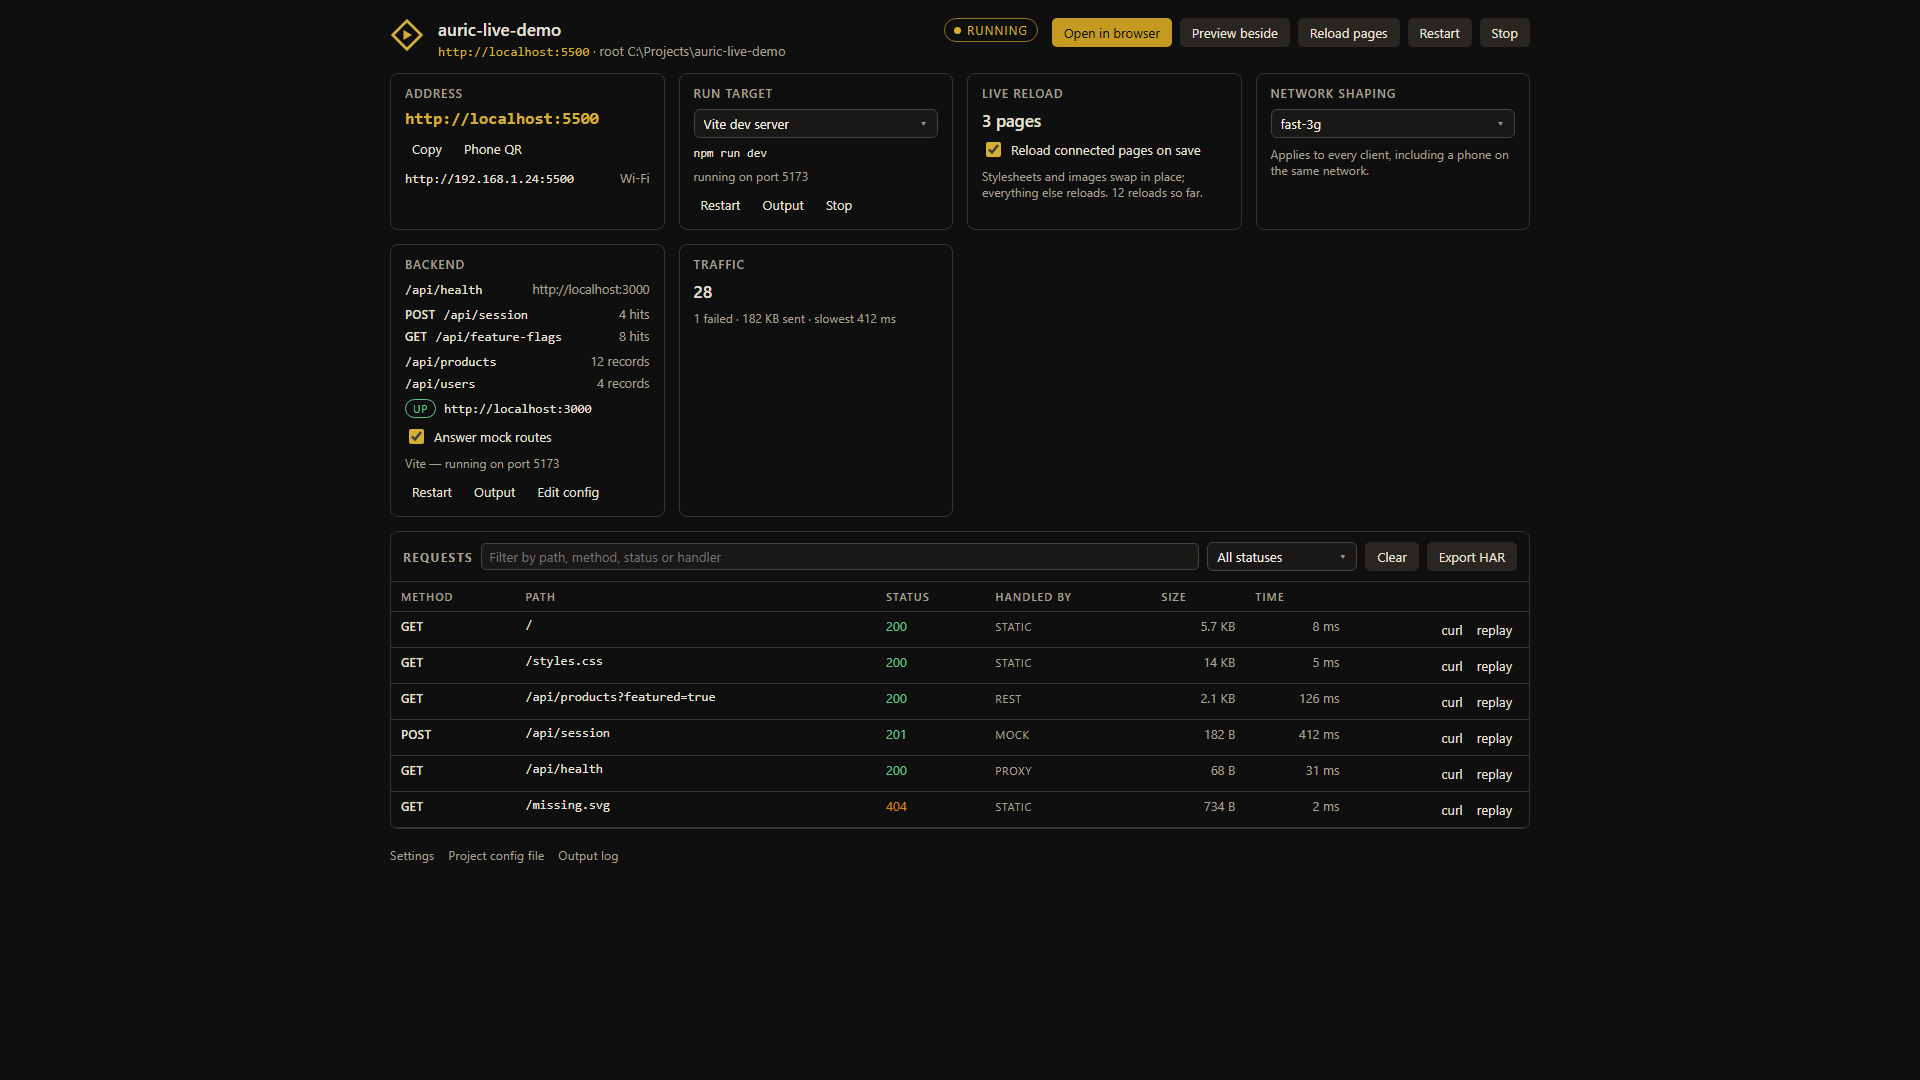This screenshot has height=1080, width=1920.
Task: Click the 404 status of /missing.svg
Action: pyautogui.click(x=896, y=807)
